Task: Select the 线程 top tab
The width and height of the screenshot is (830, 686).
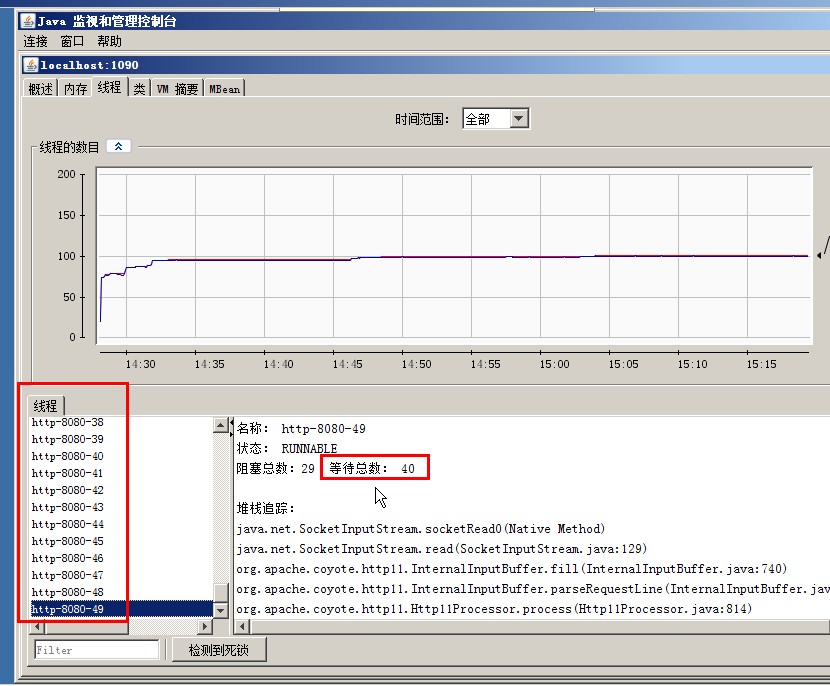Action: [x=109, y=87]
